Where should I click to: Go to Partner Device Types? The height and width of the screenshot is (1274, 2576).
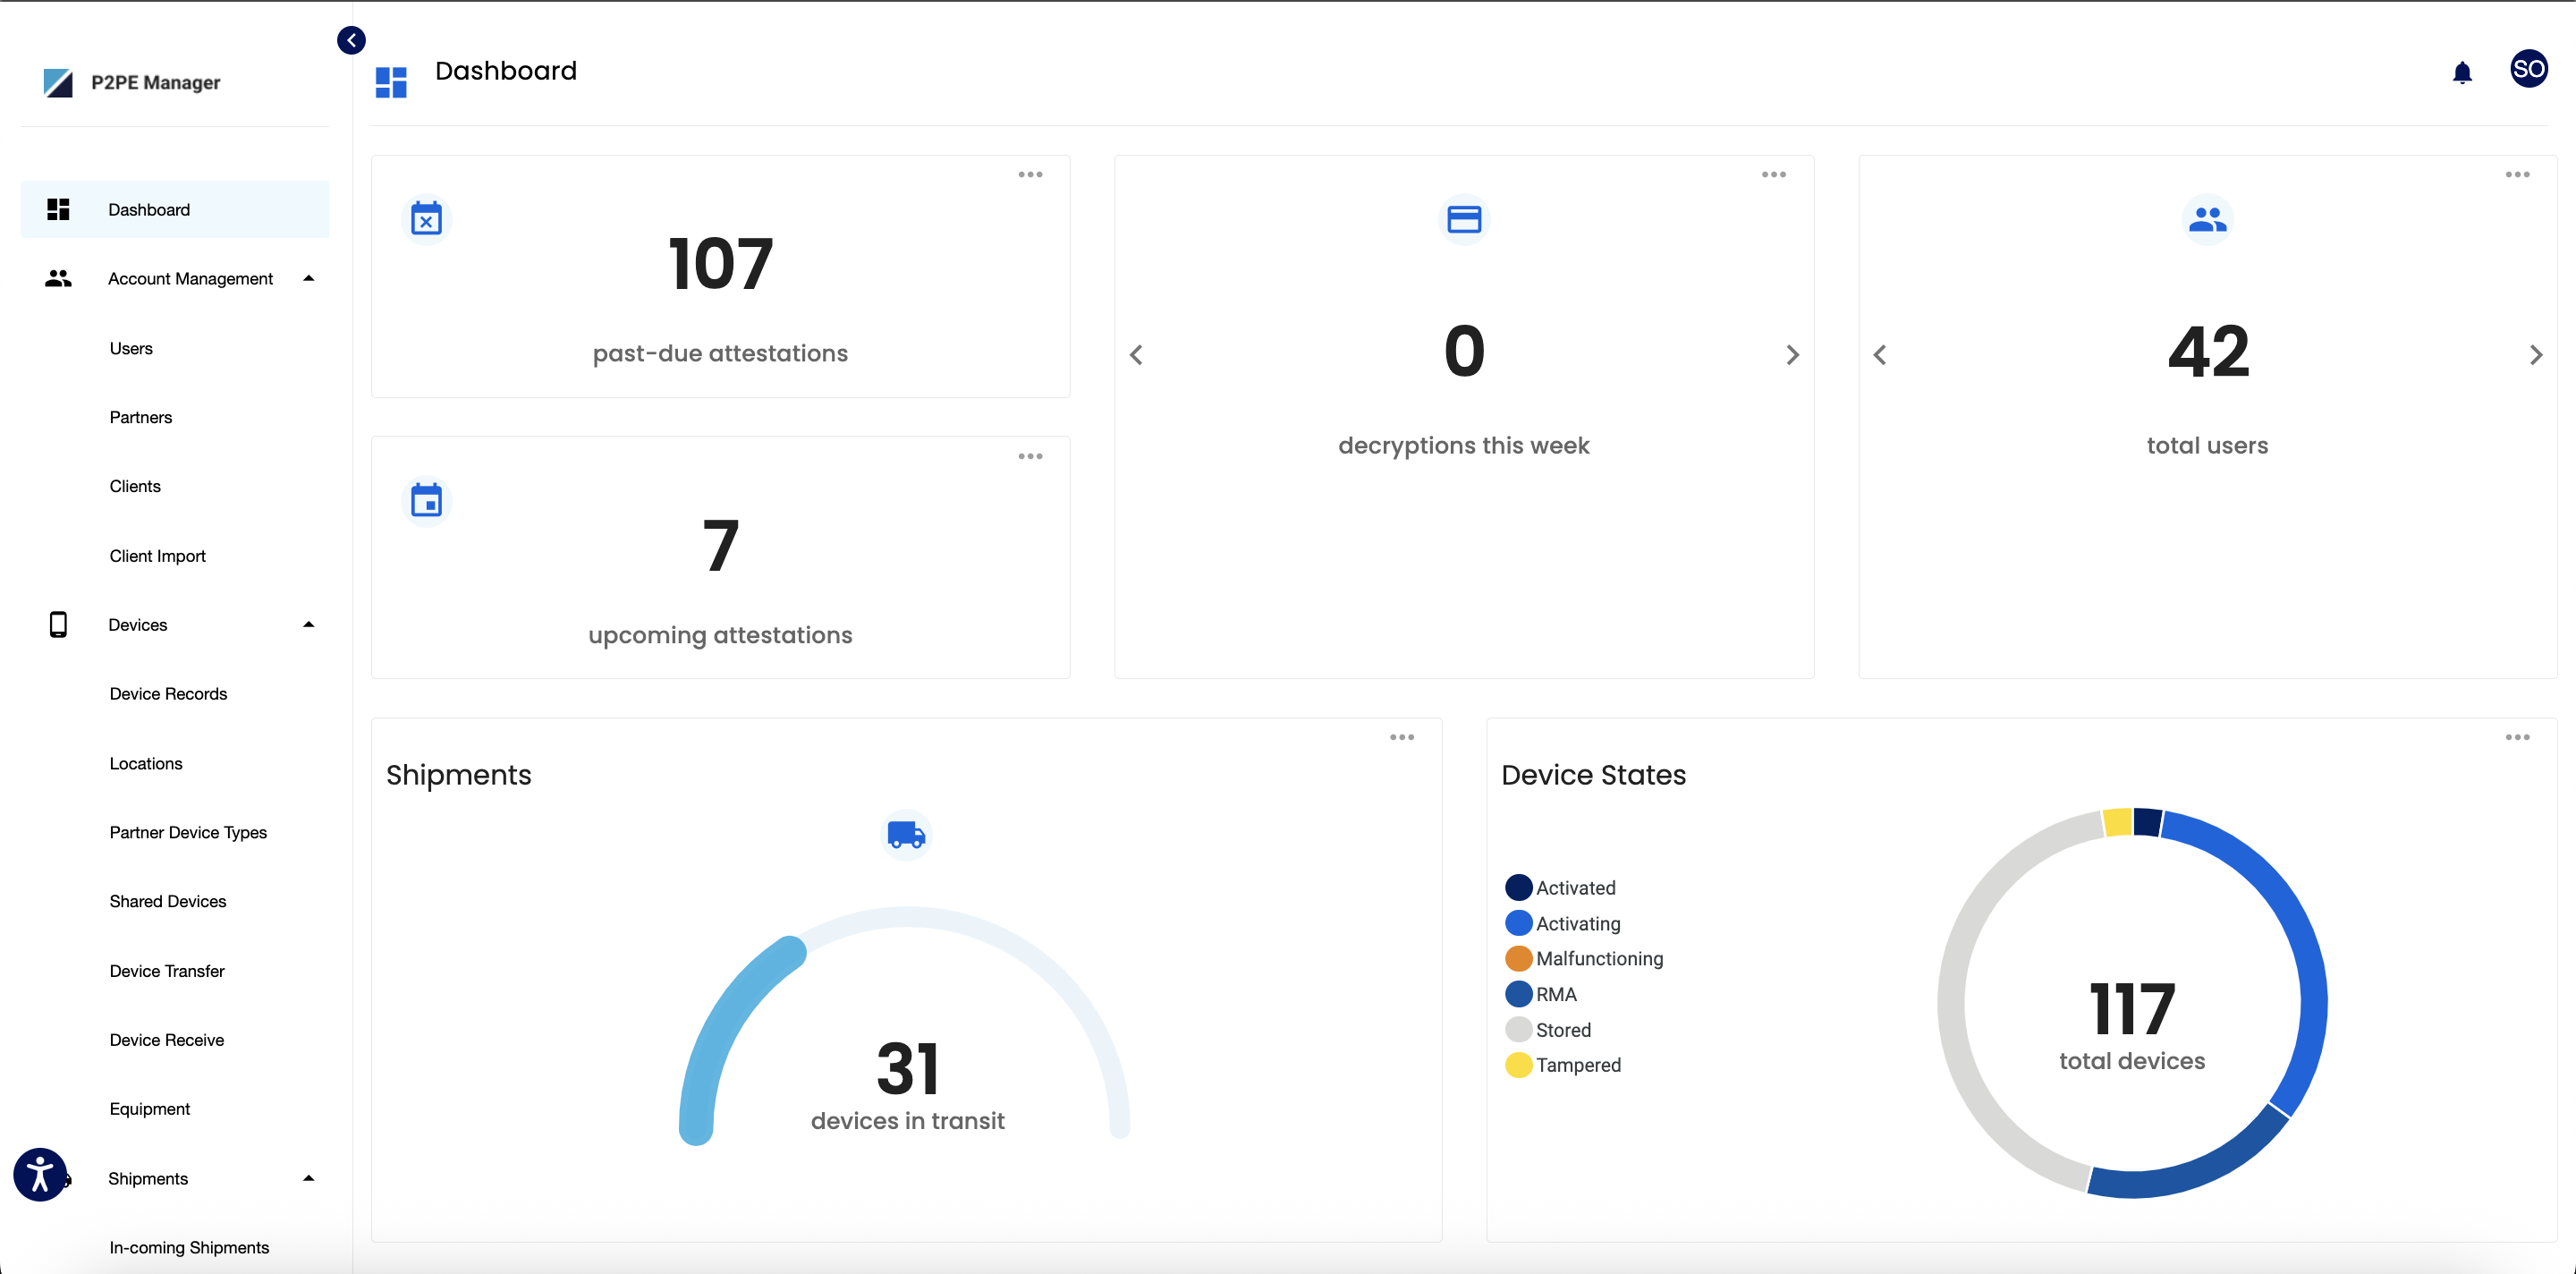click(188, 833)
